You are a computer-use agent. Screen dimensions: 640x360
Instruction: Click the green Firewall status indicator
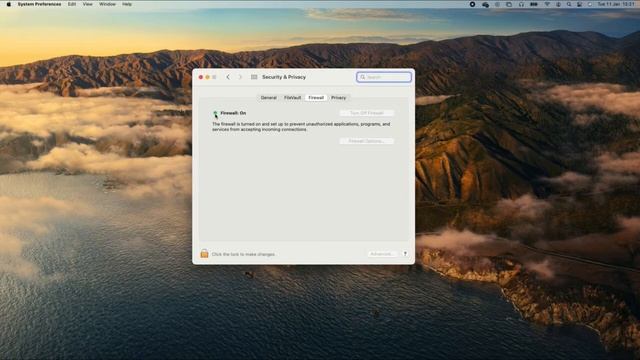pyautogui.click(x=215, y=113)
